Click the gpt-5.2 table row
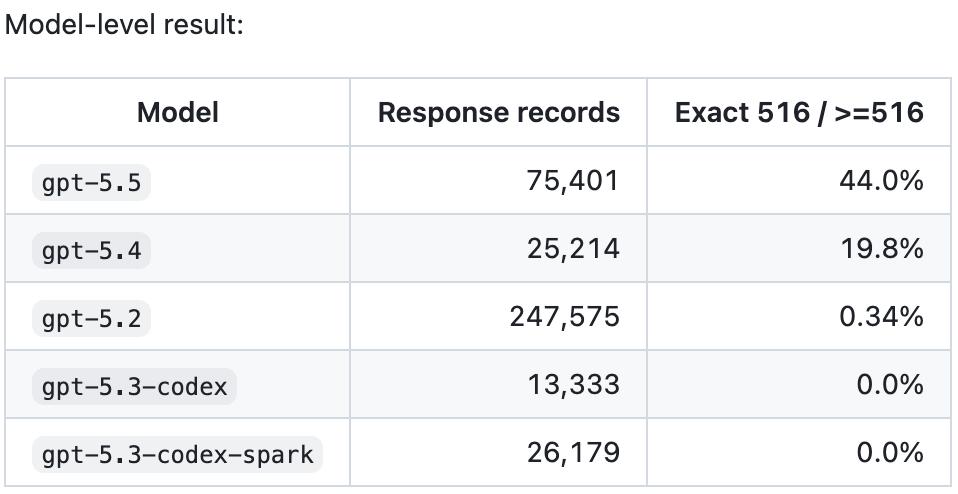The width and height of the screenshot is (958, 494). click(x=478, y=316)
